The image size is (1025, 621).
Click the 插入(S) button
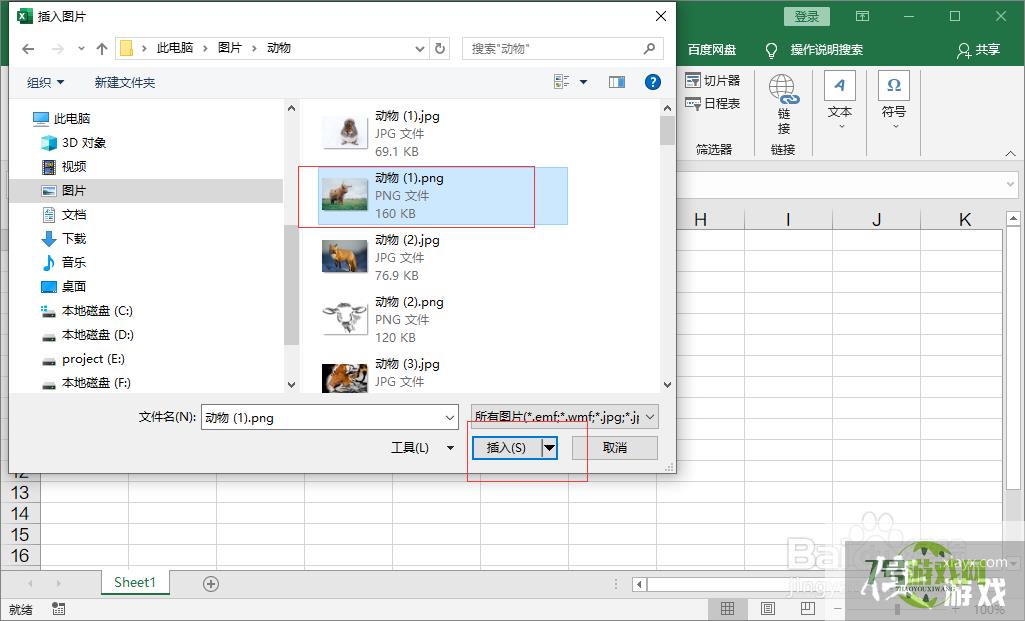pos(507,448)
